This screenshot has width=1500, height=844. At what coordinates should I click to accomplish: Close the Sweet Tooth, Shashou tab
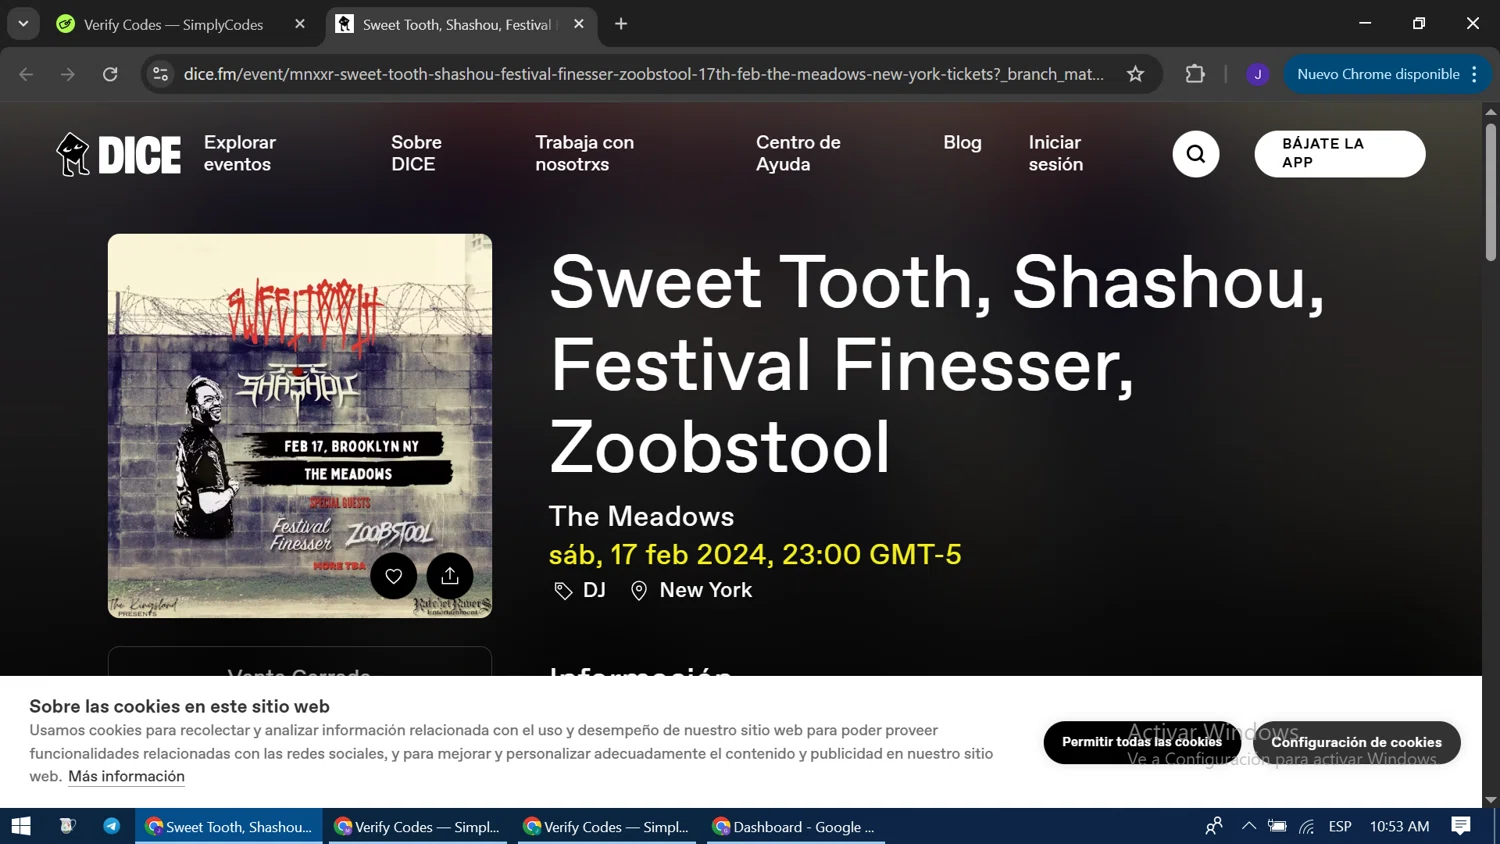pos(579,24)
